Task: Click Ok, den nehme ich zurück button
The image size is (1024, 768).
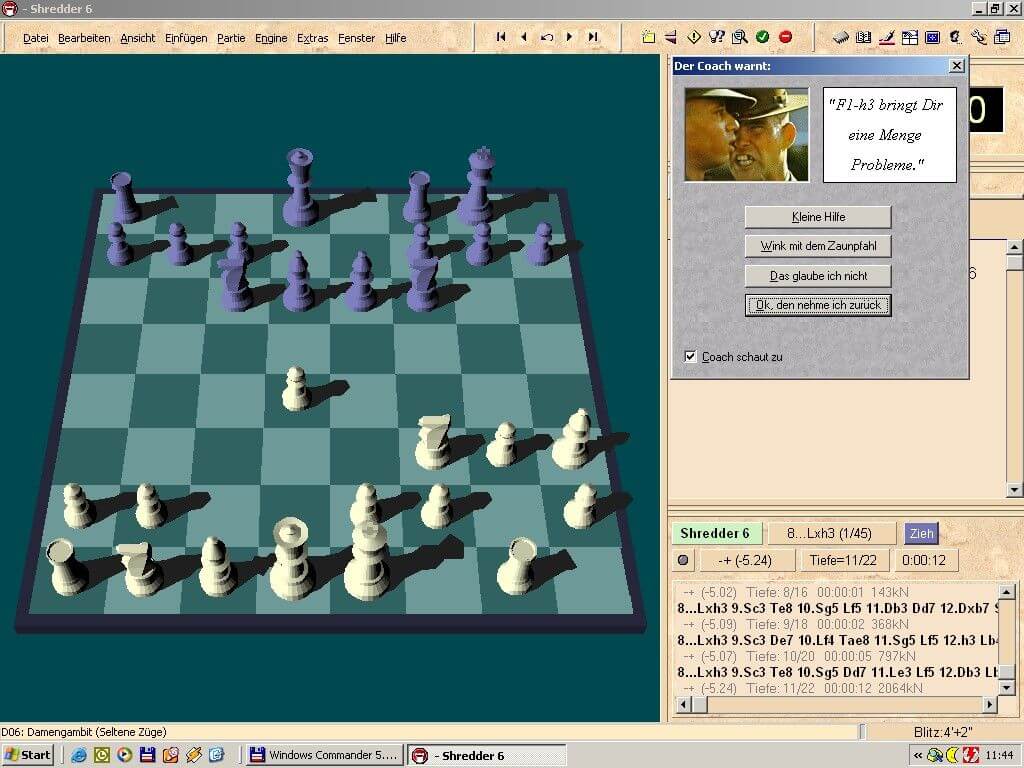Action: (818, 305)
